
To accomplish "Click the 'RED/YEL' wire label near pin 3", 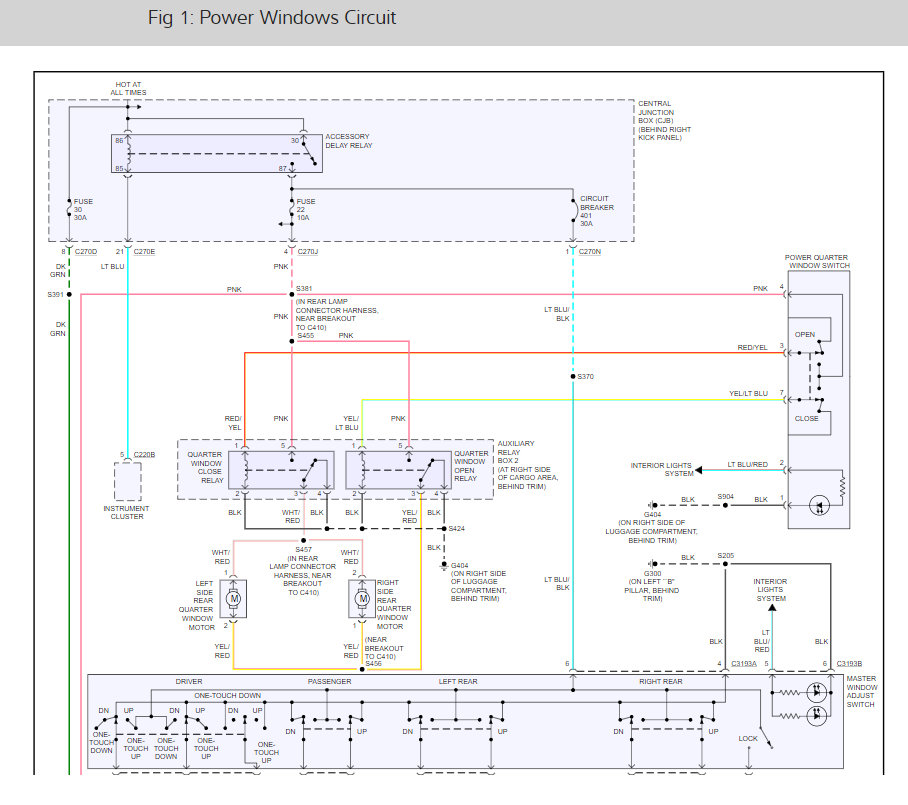I will coord(752,347).
